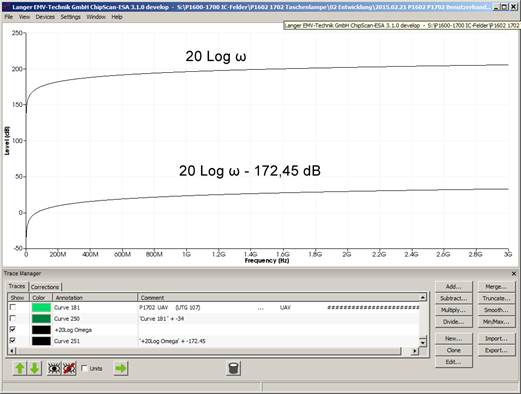Move selected trace down with green arrow

[35, 368]
